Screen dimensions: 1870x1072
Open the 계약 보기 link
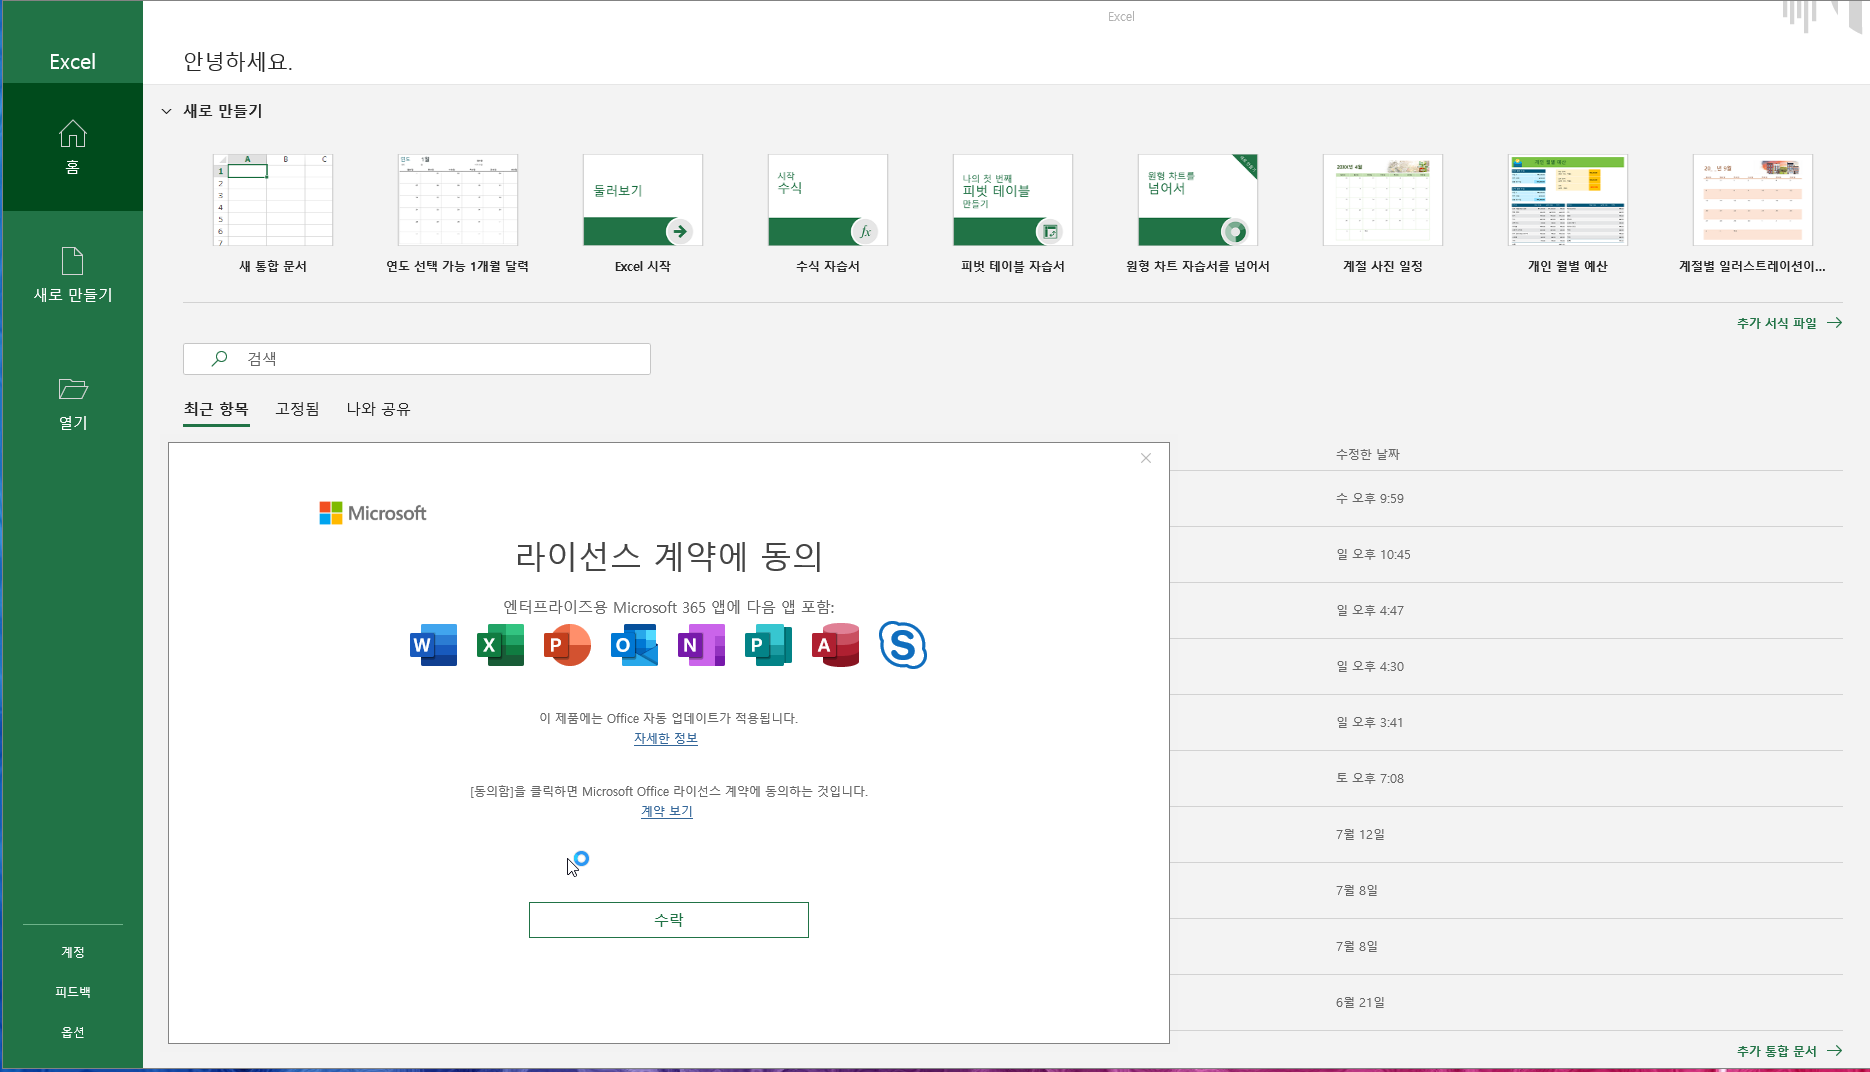667,811
